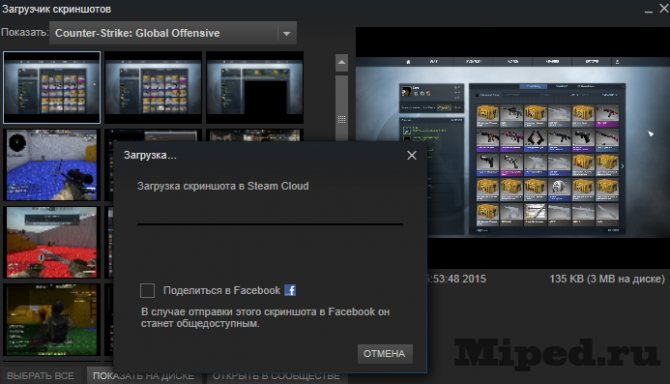This screenshot has width=670, height=384.
Task: Click the thumbnail list scrollbar grip handle
Action: click(341, 120)
